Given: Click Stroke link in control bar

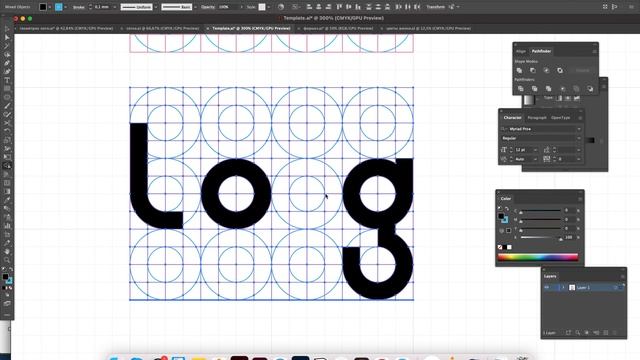Looking at the screenshot, I should (x=78, y=7).
